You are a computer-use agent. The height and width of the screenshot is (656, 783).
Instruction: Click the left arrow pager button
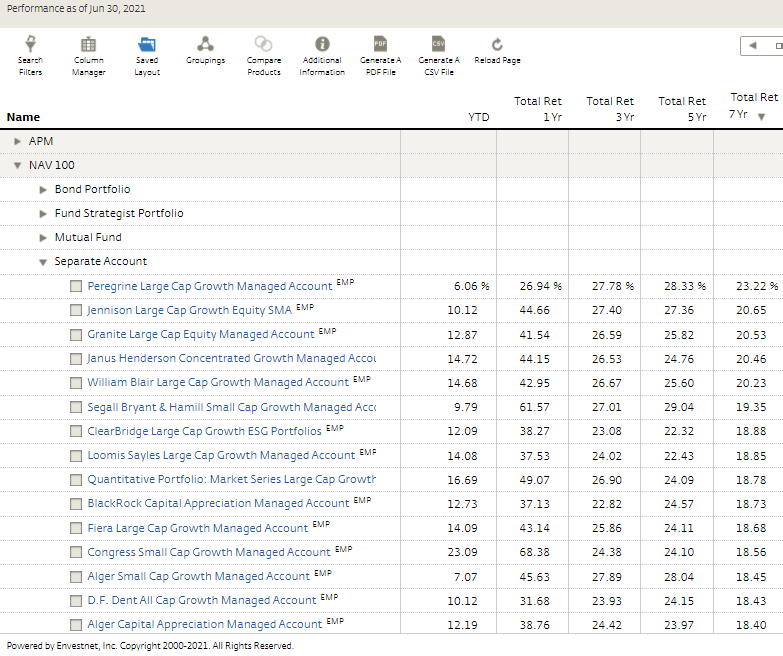[x=753, y=45]
